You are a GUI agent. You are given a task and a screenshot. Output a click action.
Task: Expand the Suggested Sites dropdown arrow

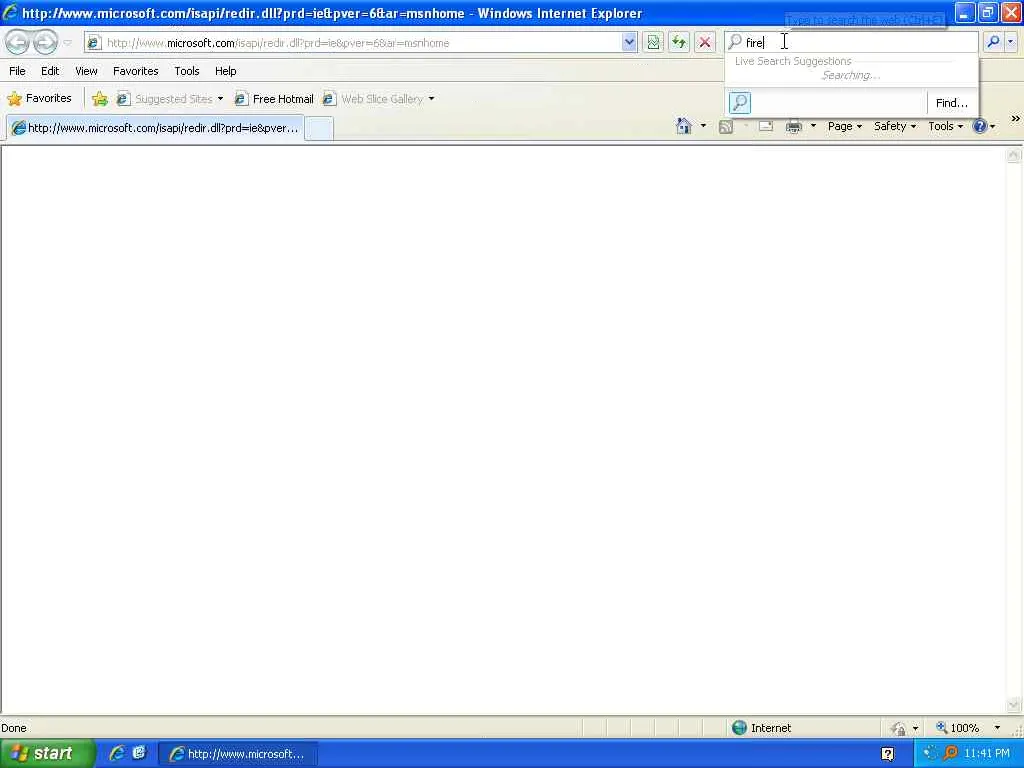coord(220,99)
